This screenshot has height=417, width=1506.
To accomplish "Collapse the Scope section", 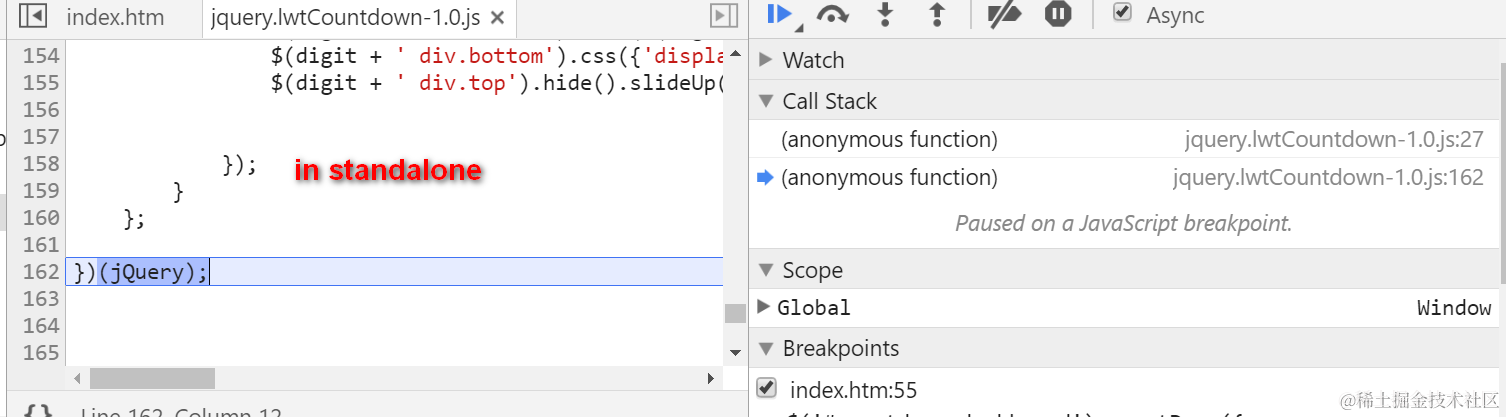I will click(766, 270).
